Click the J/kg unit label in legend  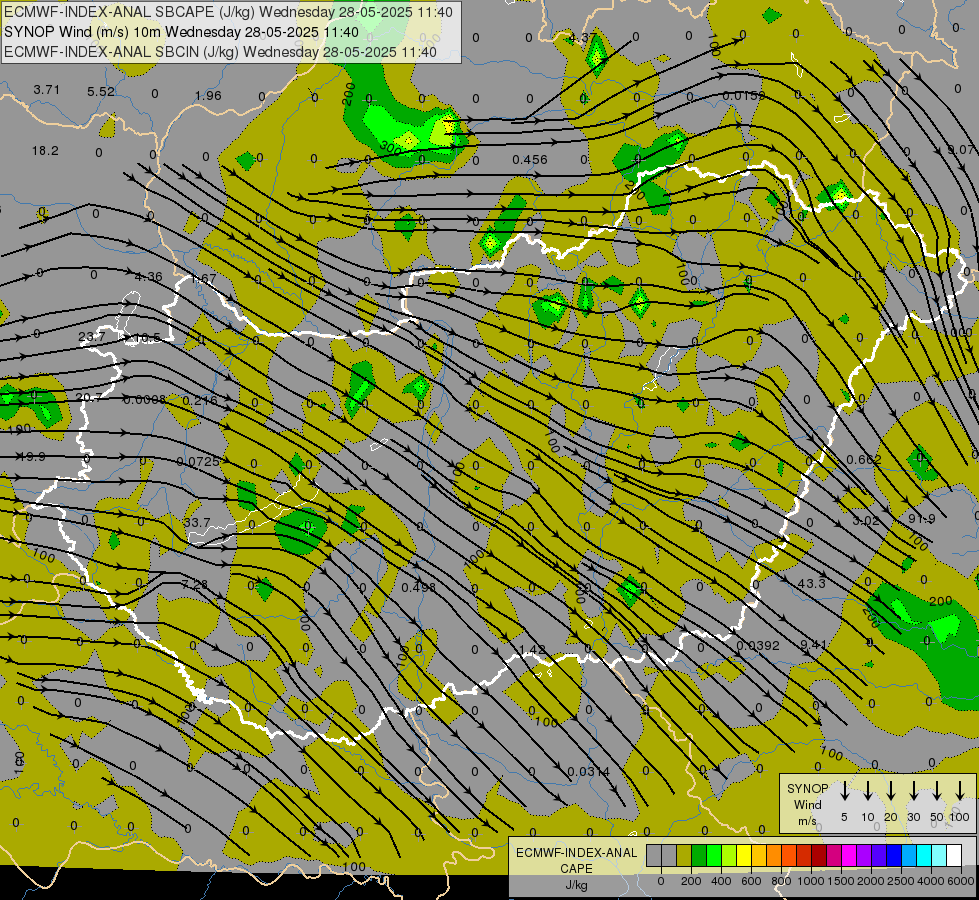pos(576,885)
